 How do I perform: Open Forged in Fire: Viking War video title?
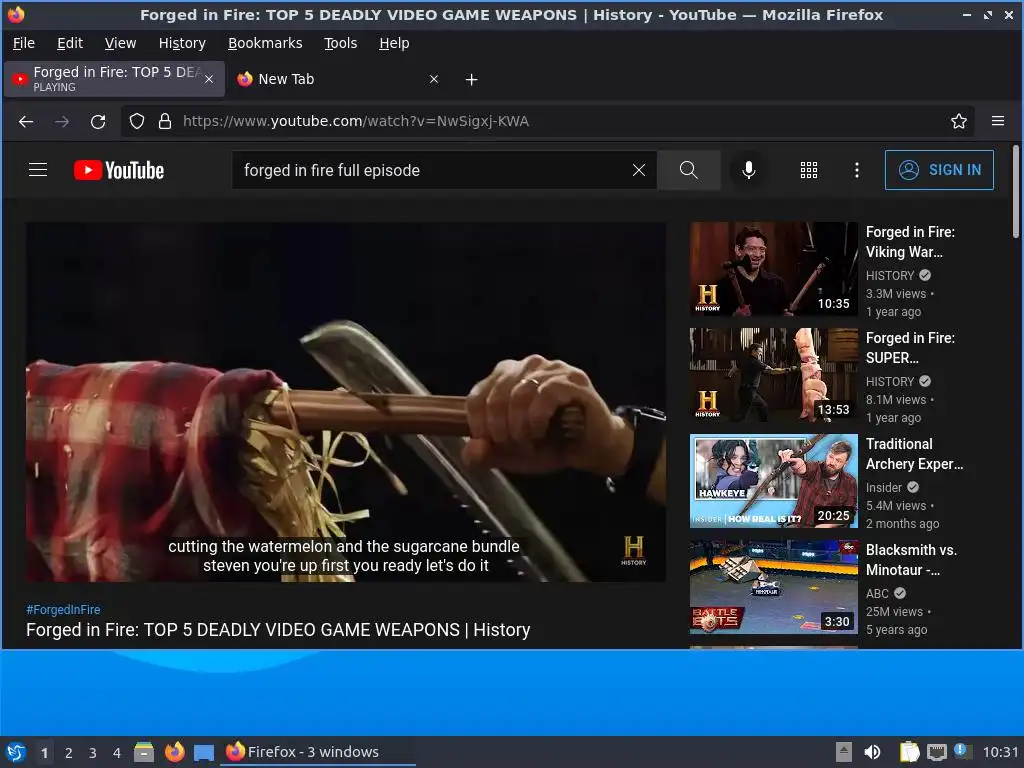[910, 242]
